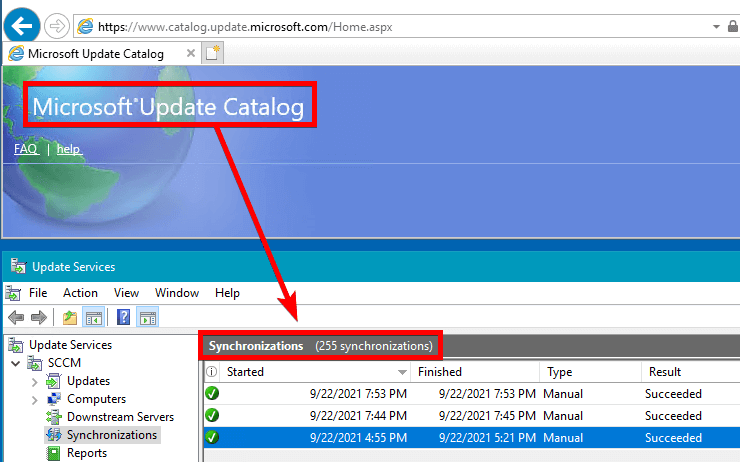The image size is (740, 462).
Task: Click finished time 9/22/2021 7:45 PM
Action: tap(487, 416)
